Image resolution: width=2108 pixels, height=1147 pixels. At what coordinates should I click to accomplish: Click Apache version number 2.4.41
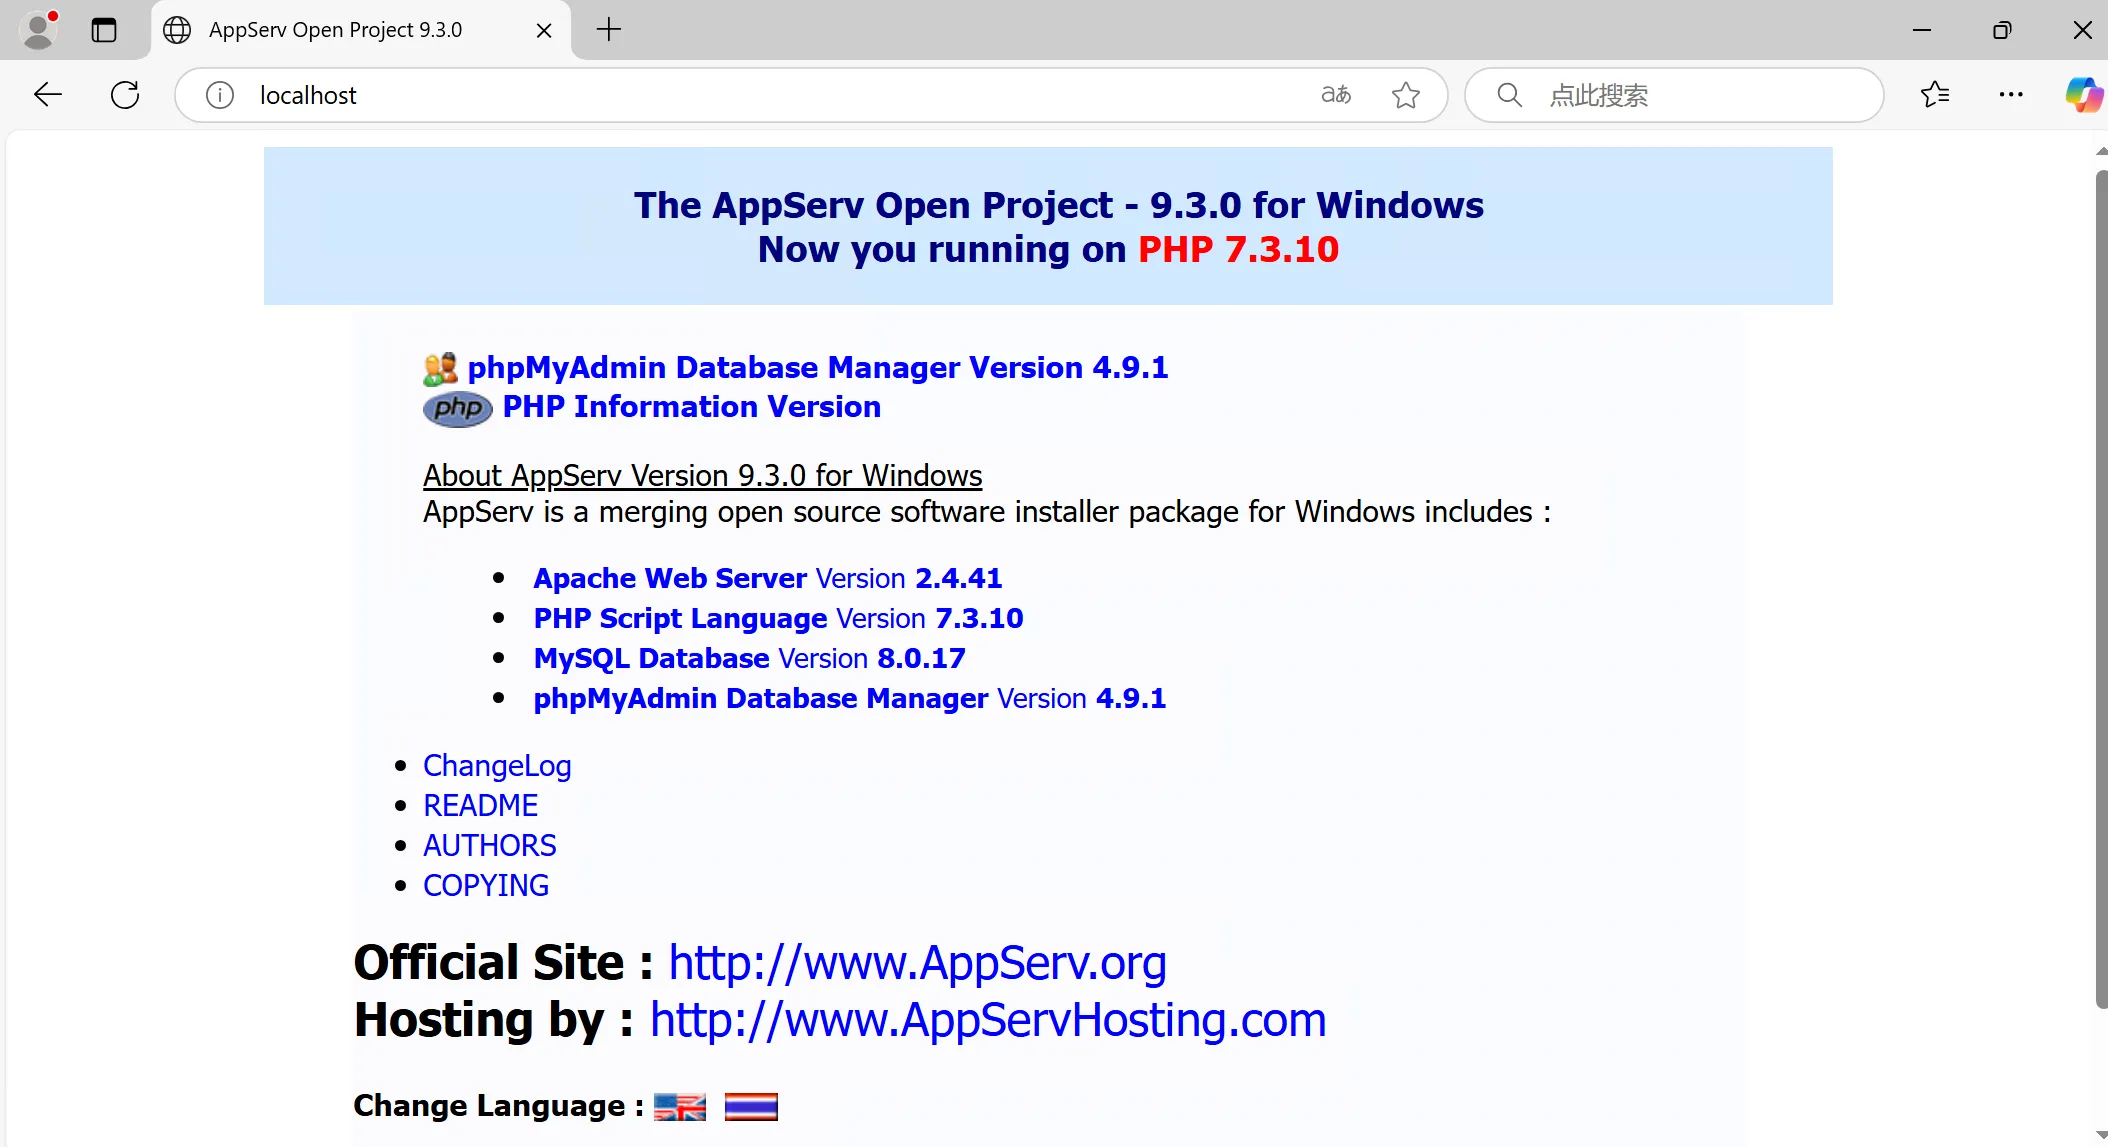click(958, 578)
